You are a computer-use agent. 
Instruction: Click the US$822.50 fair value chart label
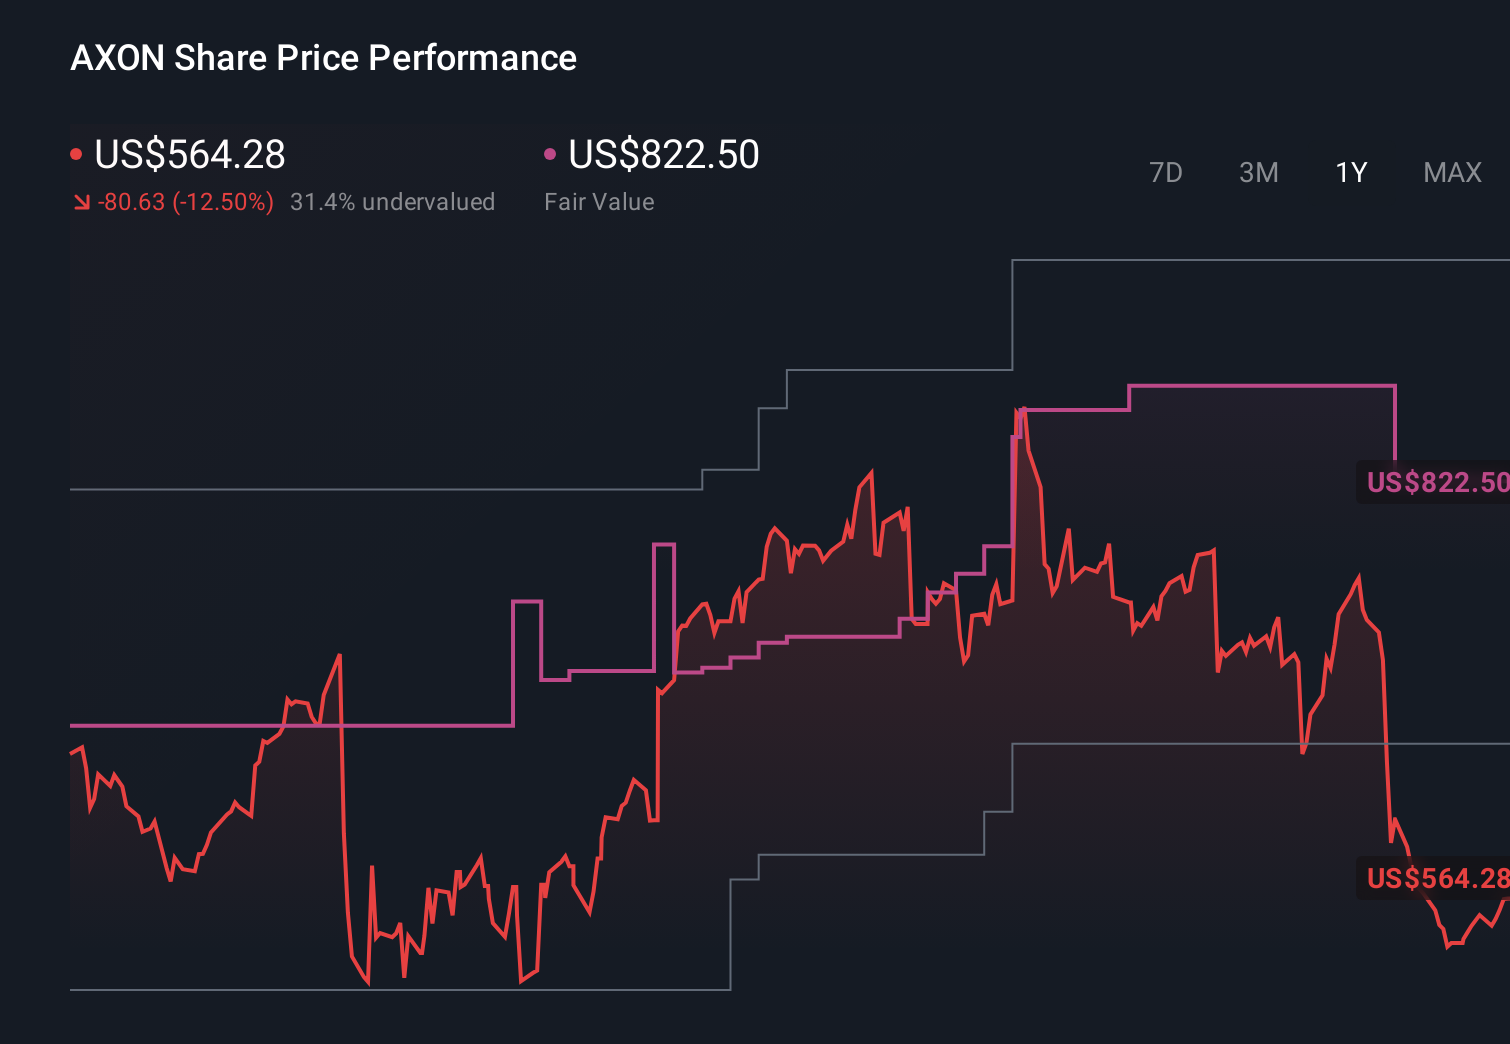pos(1435,483)
